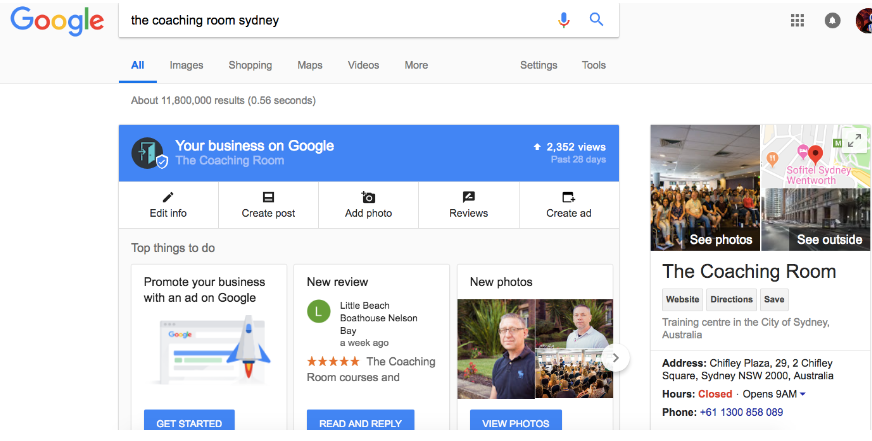The image size is (872, 441).
Task: Switch to the Maps tab
Action: (x=310, y=65)
